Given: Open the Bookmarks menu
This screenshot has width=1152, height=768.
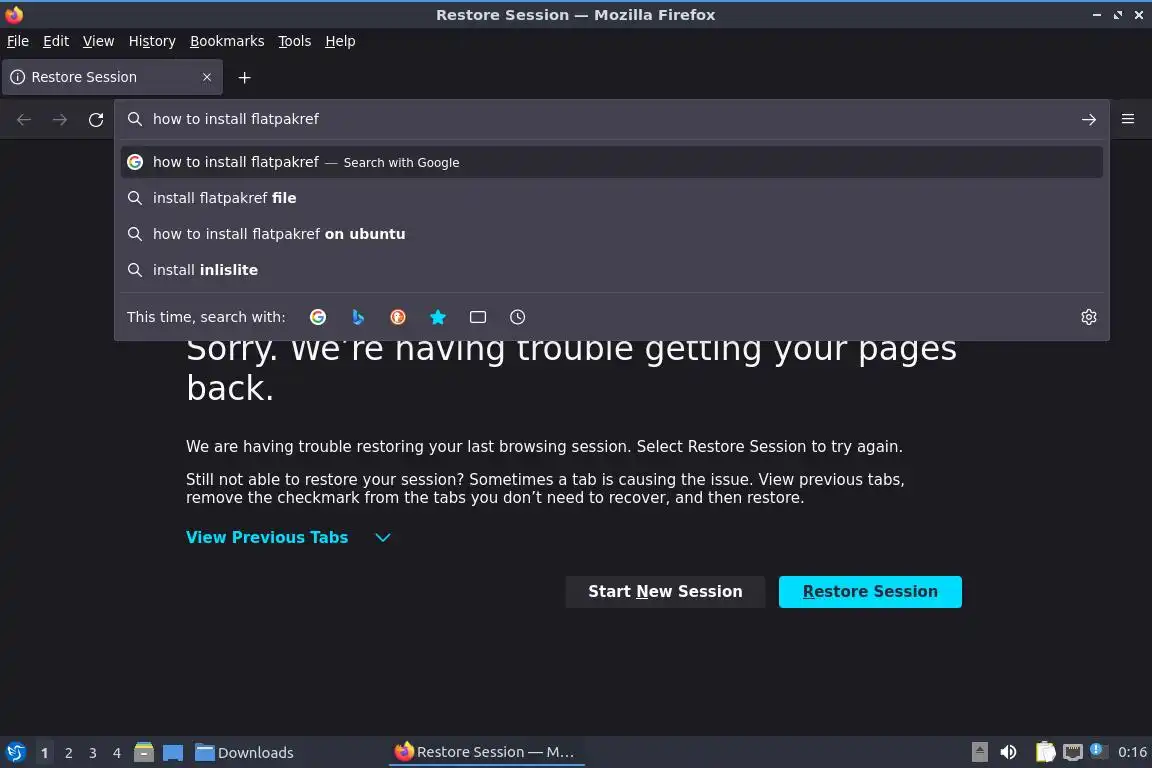Looking at the screenshot, I should [227, 41].
